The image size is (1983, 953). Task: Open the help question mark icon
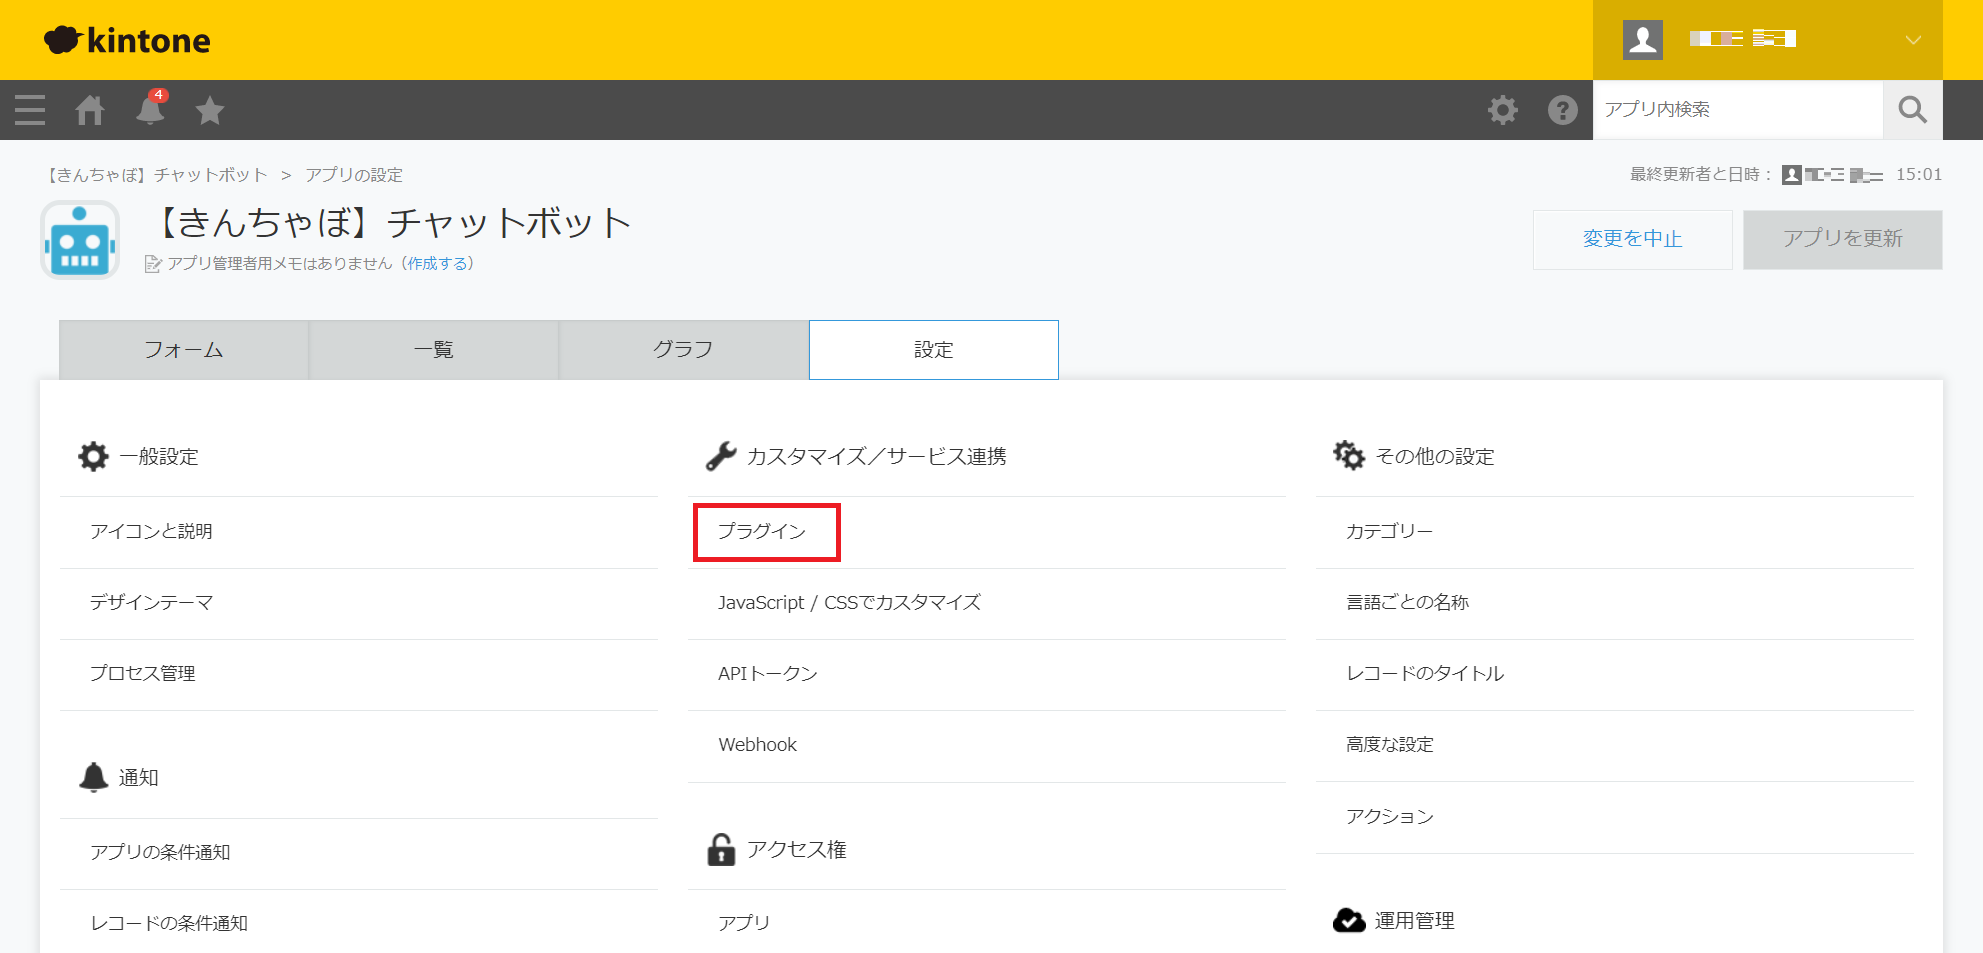point(1562,110)
